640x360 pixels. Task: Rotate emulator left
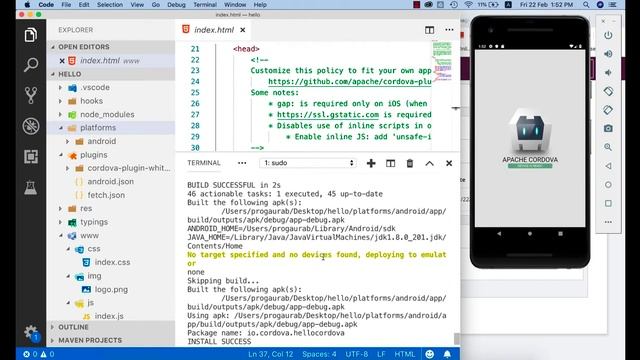[608, 91]
